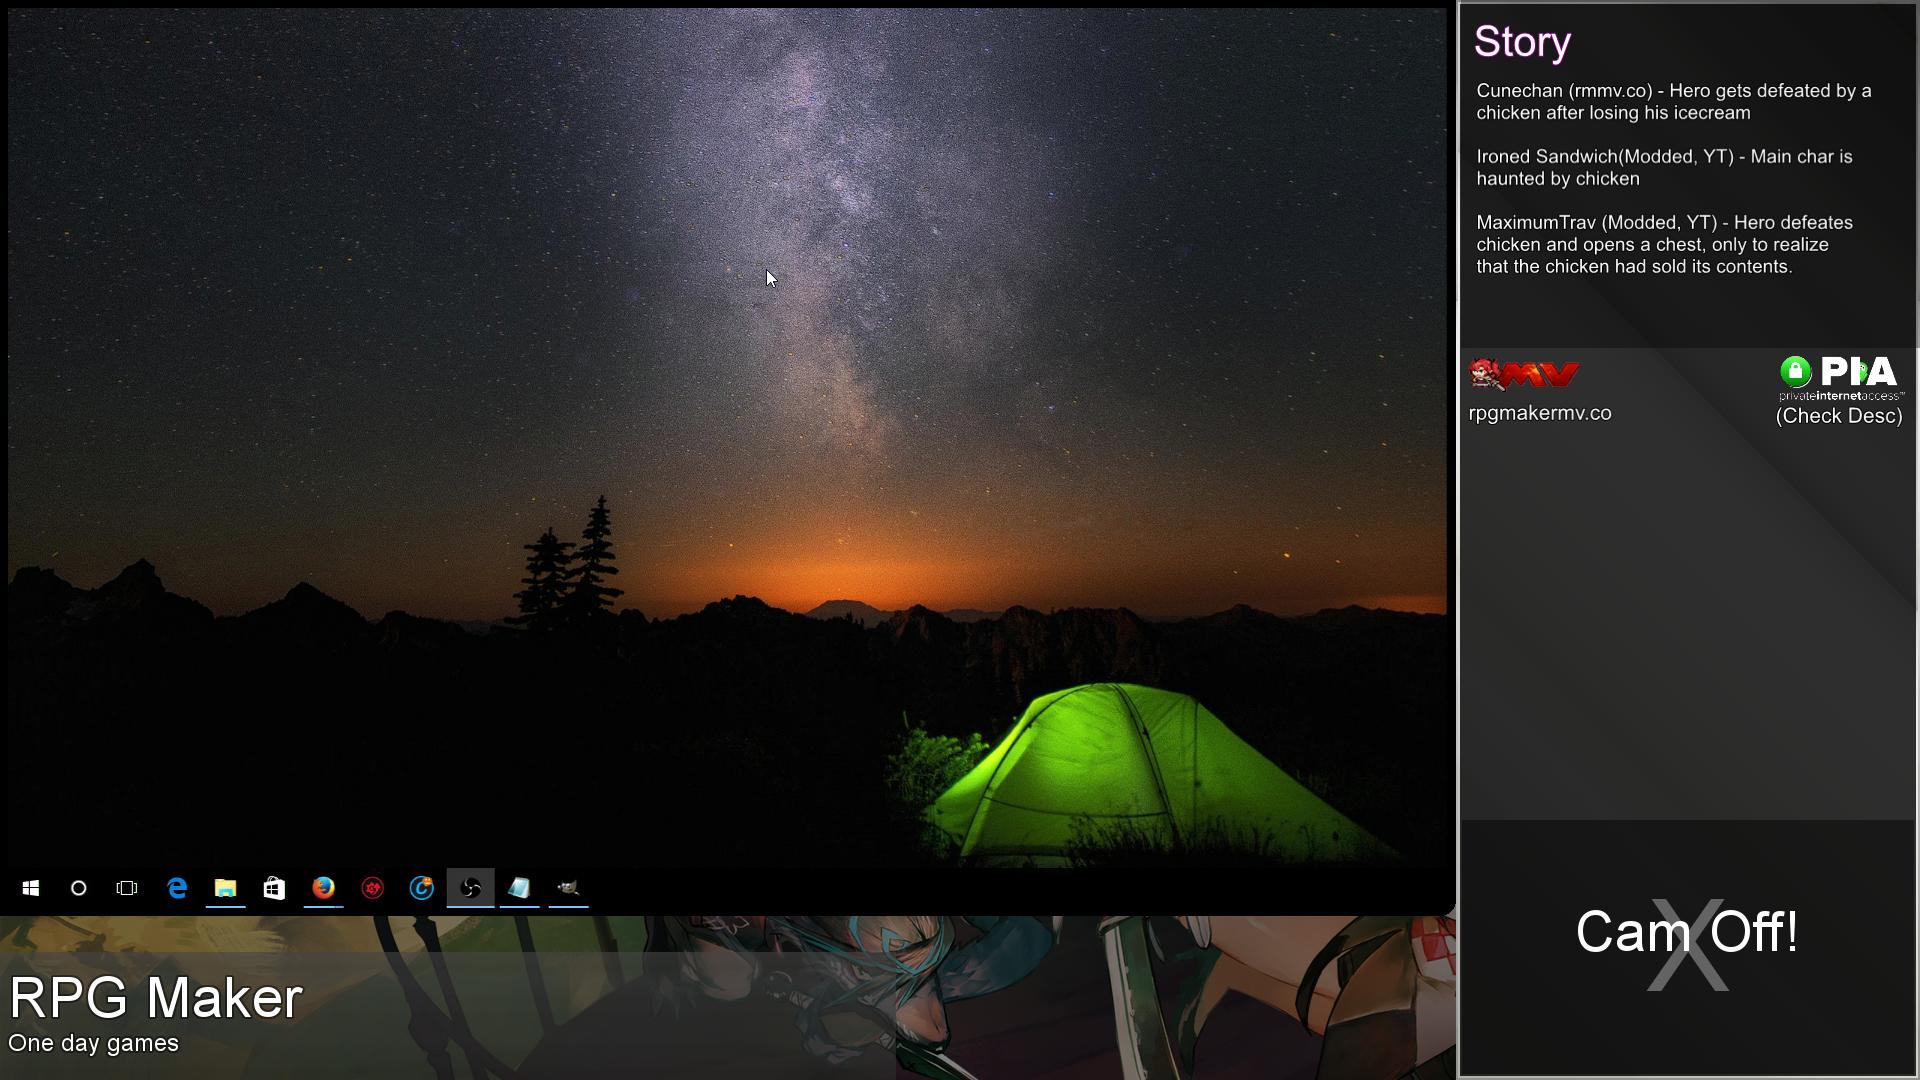Click the rpgmakermv.co link text
Viewport: 1920px width, 1080px height.
(x=1540, y=413)
